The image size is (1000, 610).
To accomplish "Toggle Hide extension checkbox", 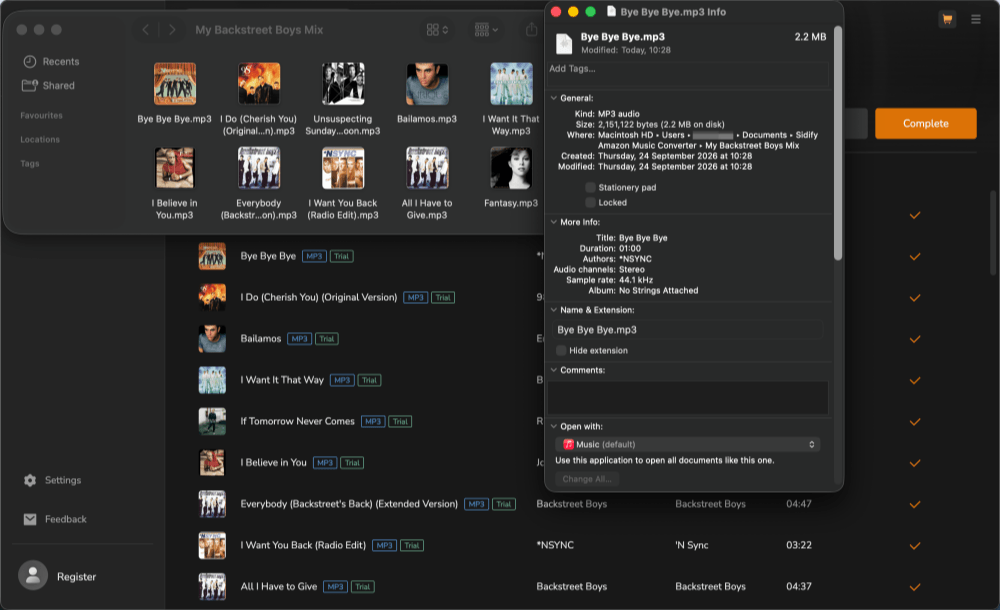I will [x=561, y=350].
